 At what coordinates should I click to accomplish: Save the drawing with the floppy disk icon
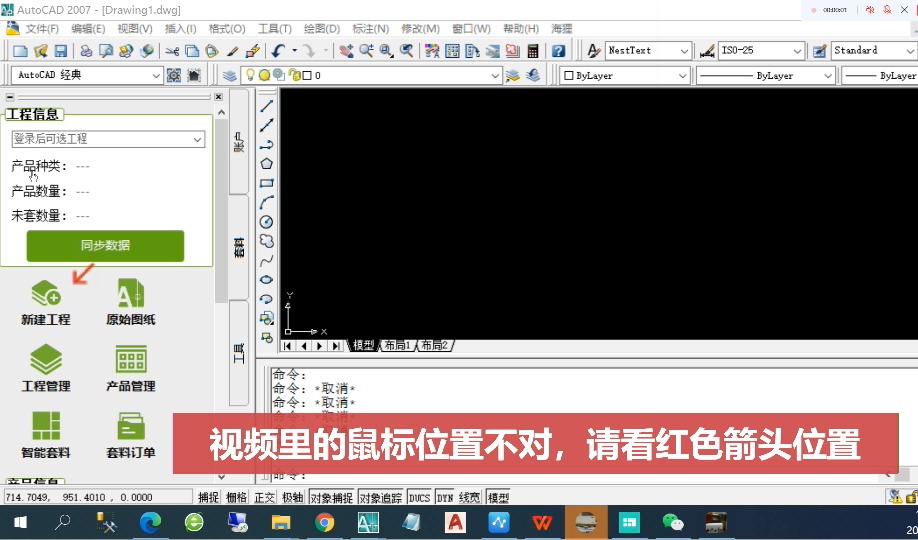point(60,51)
